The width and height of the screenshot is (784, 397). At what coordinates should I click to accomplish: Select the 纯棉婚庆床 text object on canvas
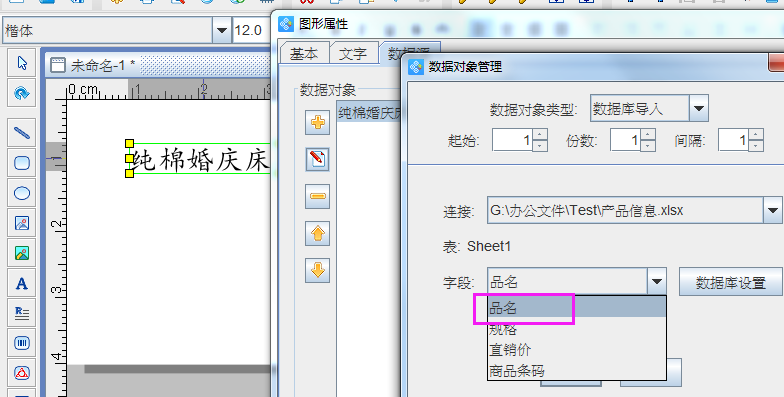point(200,158)
